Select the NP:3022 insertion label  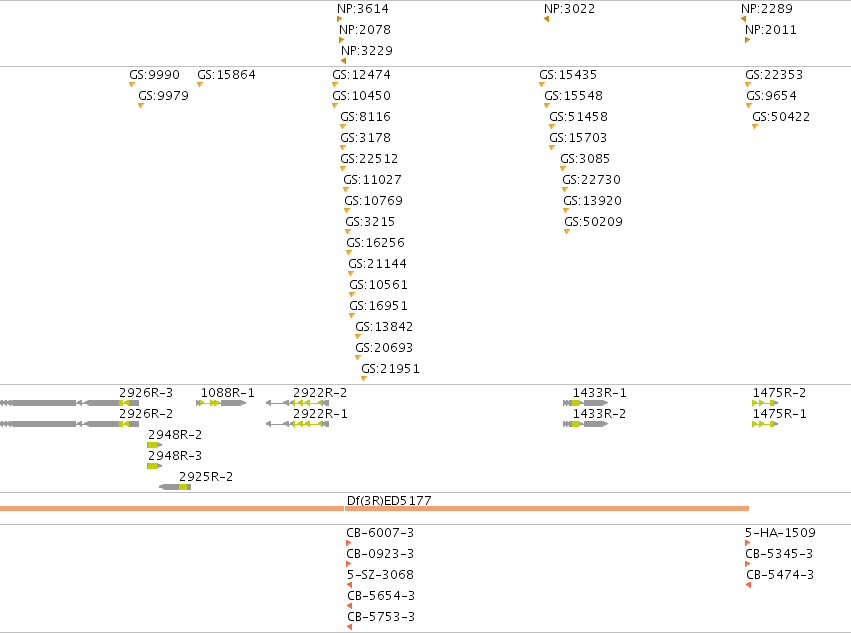pos(569,9)
